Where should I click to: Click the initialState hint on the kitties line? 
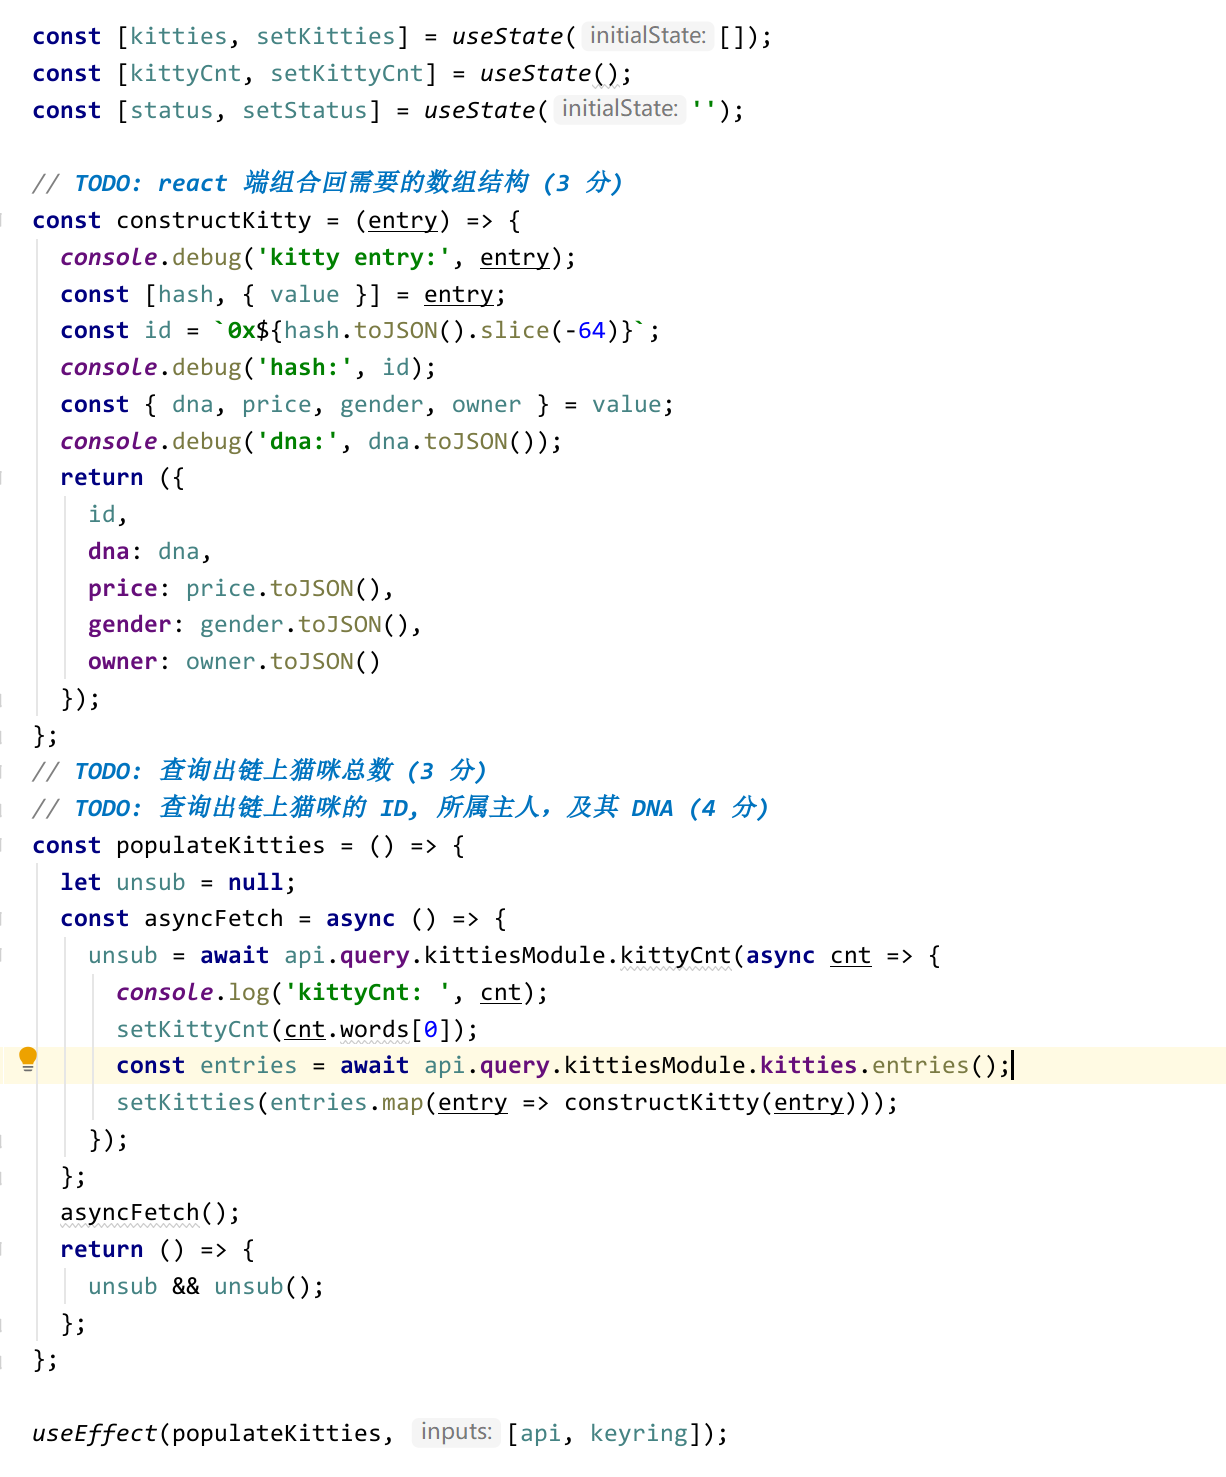647,36
